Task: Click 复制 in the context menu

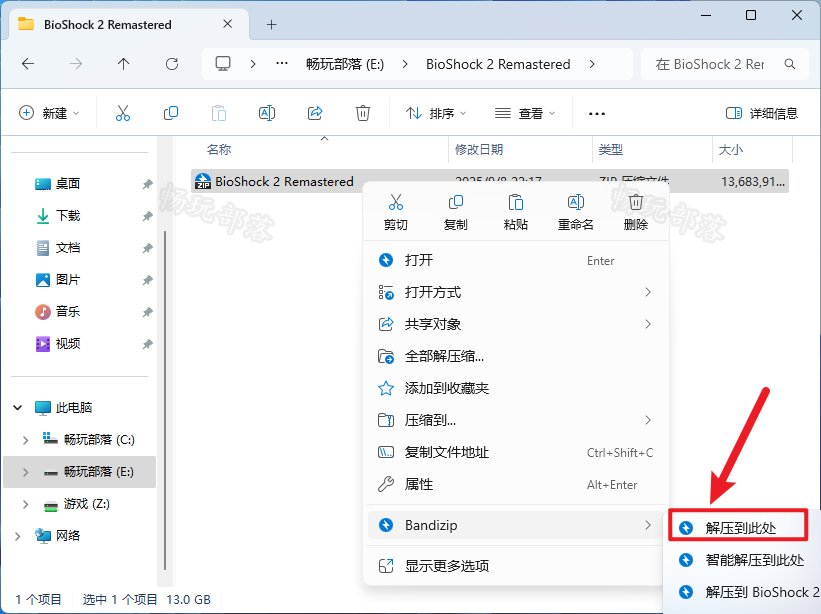Action: 455,213
